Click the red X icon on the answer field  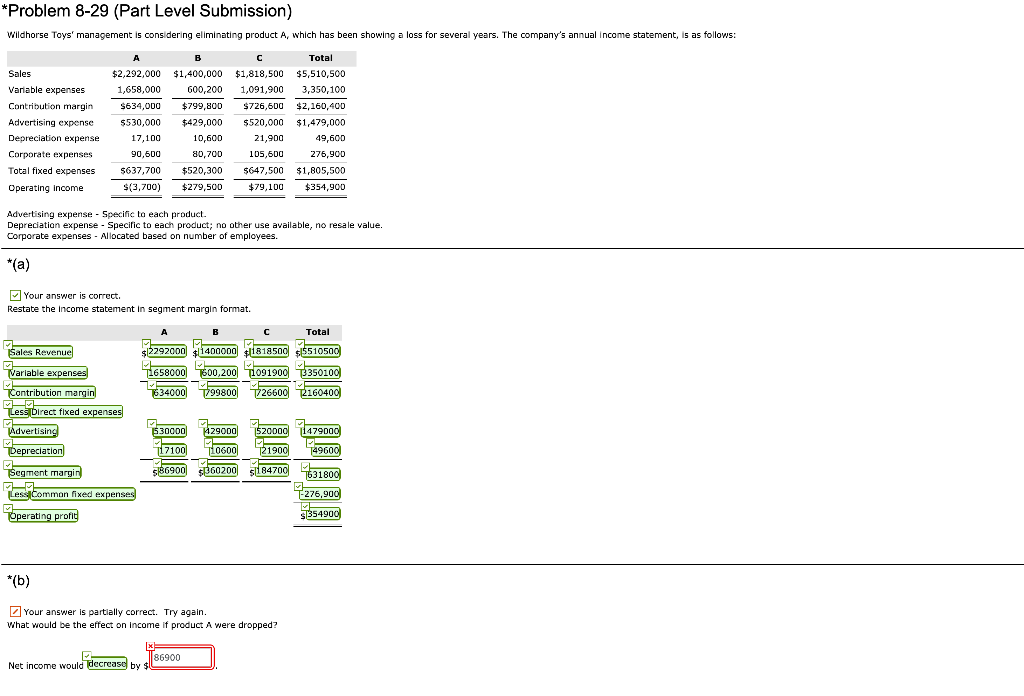(150, 646)
